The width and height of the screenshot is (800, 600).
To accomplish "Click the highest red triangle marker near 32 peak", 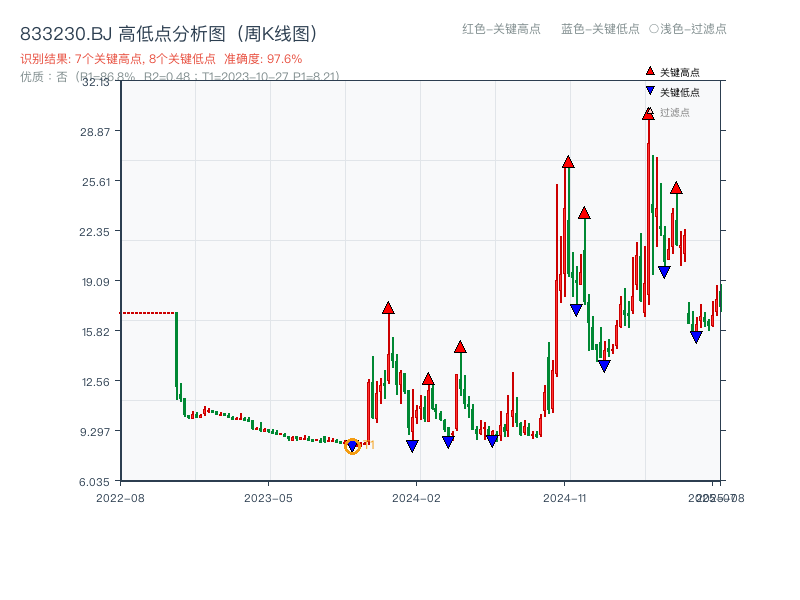I will 648,115.
